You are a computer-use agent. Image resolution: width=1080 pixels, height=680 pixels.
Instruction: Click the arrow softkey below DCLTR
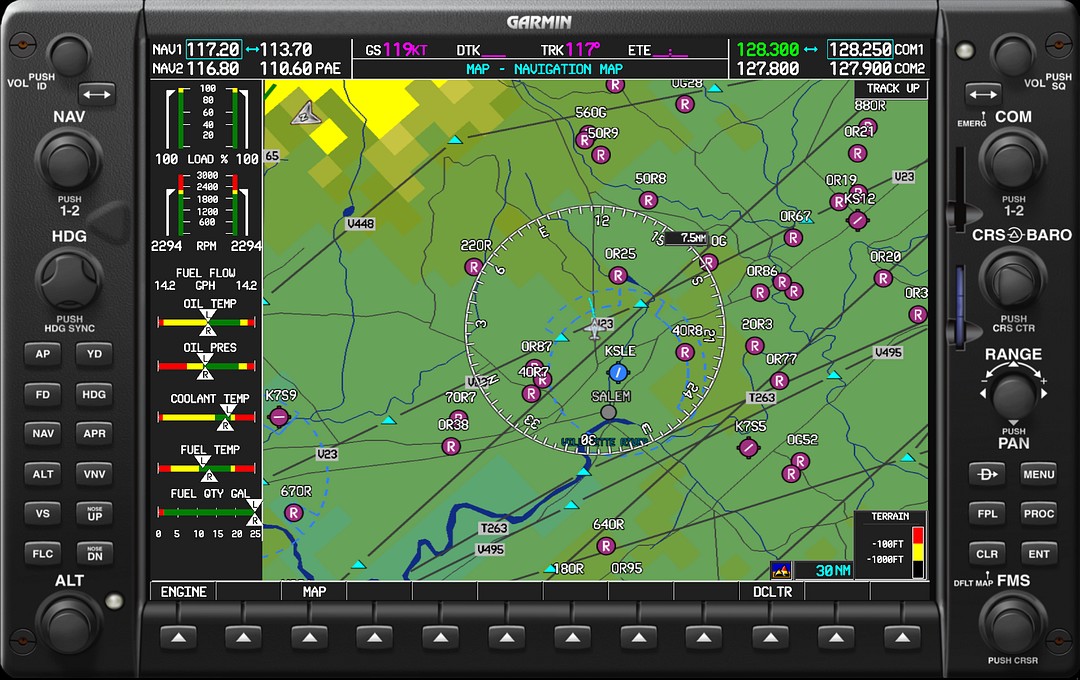770,638
